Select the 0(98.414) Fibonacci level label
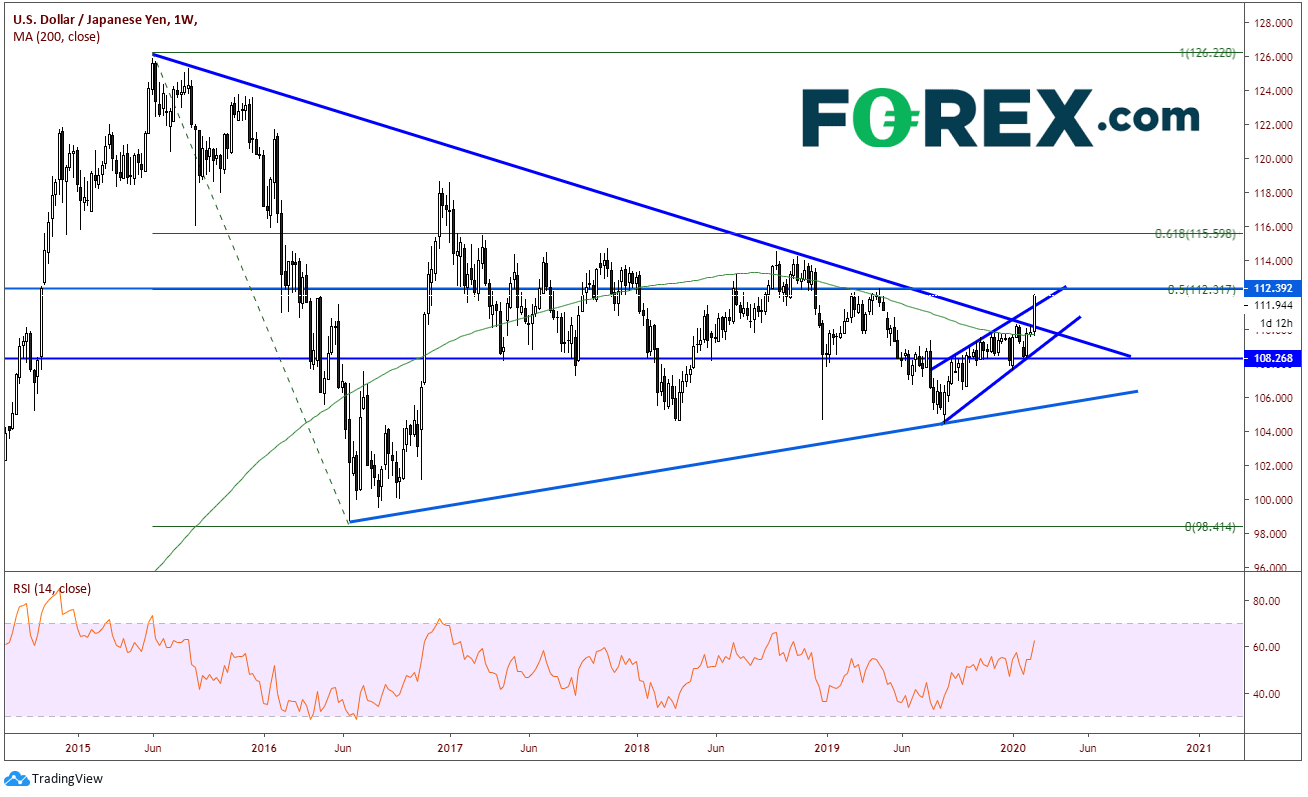The width and height of the screenshot is (1308, 797). (1209, 525)
